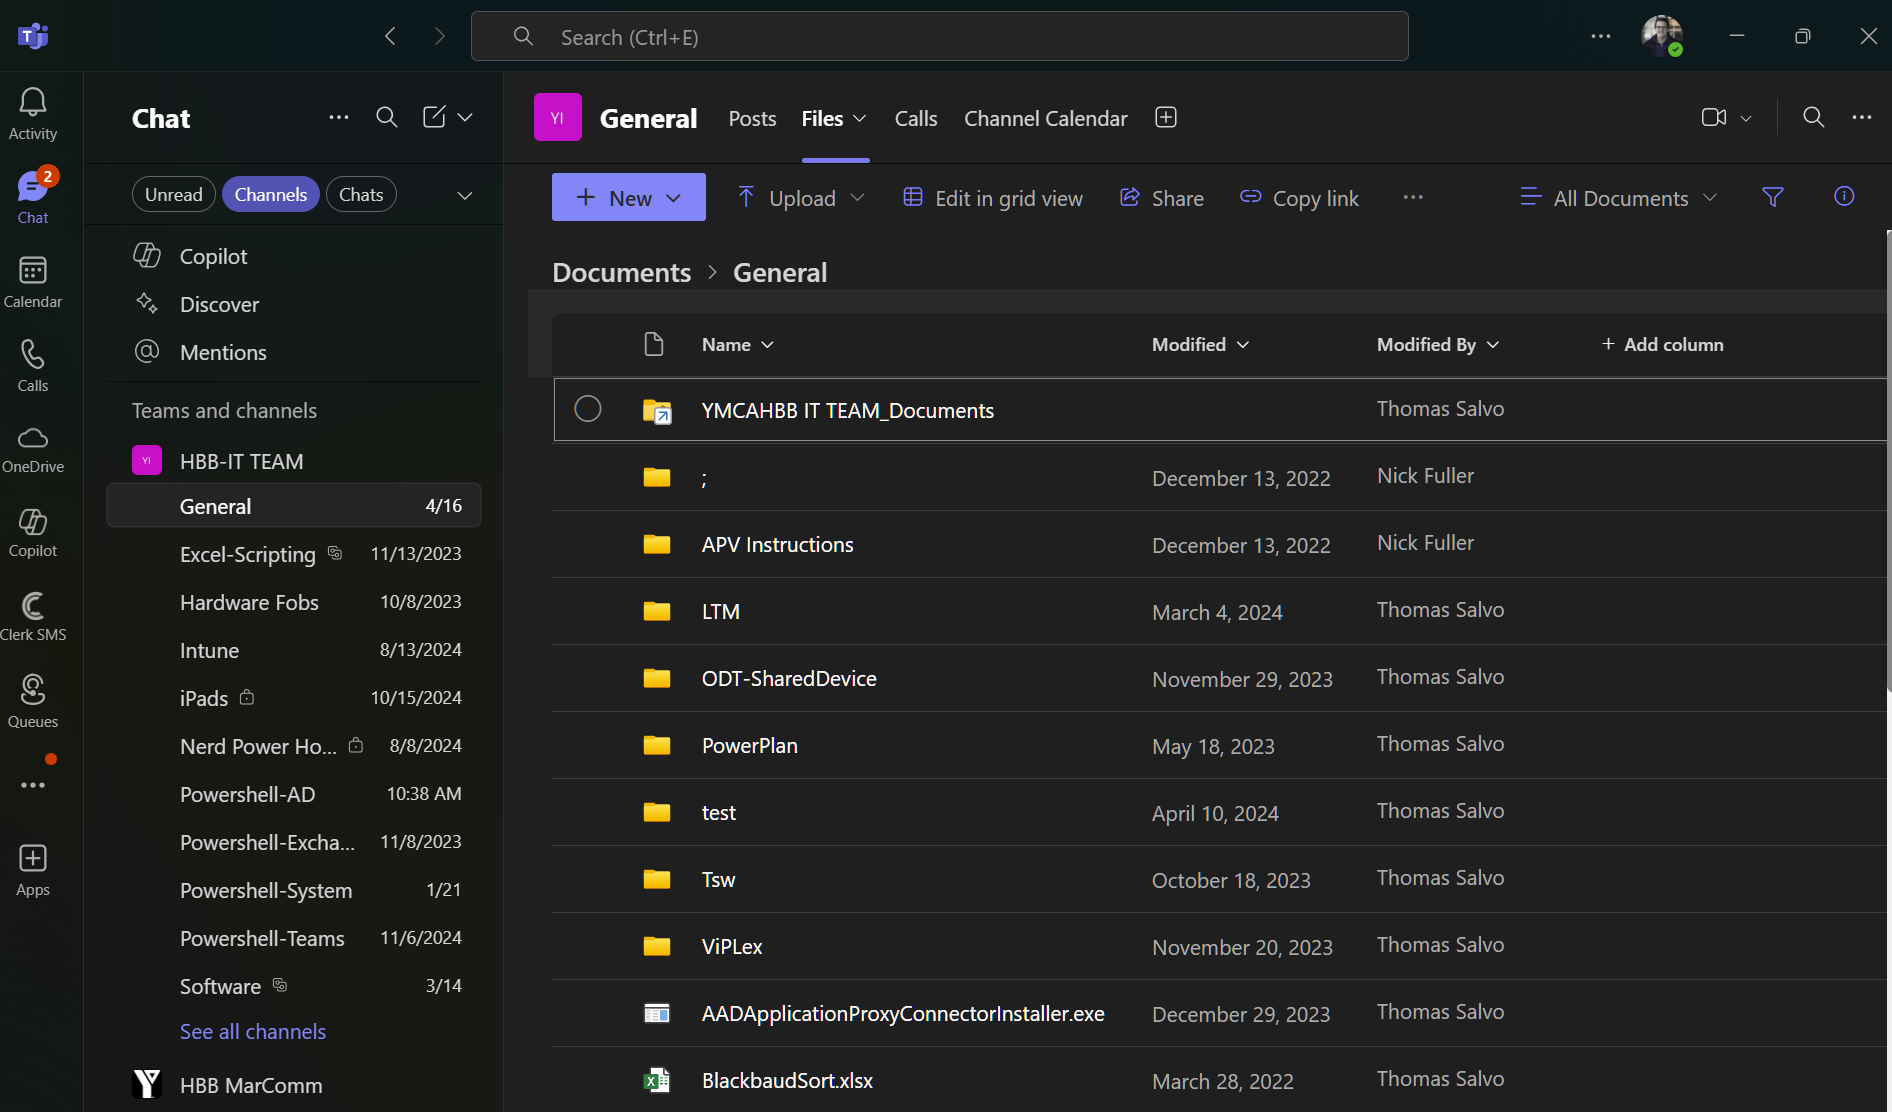Open the PowerPlan folder
The height and width of the screenshot is (1112, 1892).
click(749, 745)
